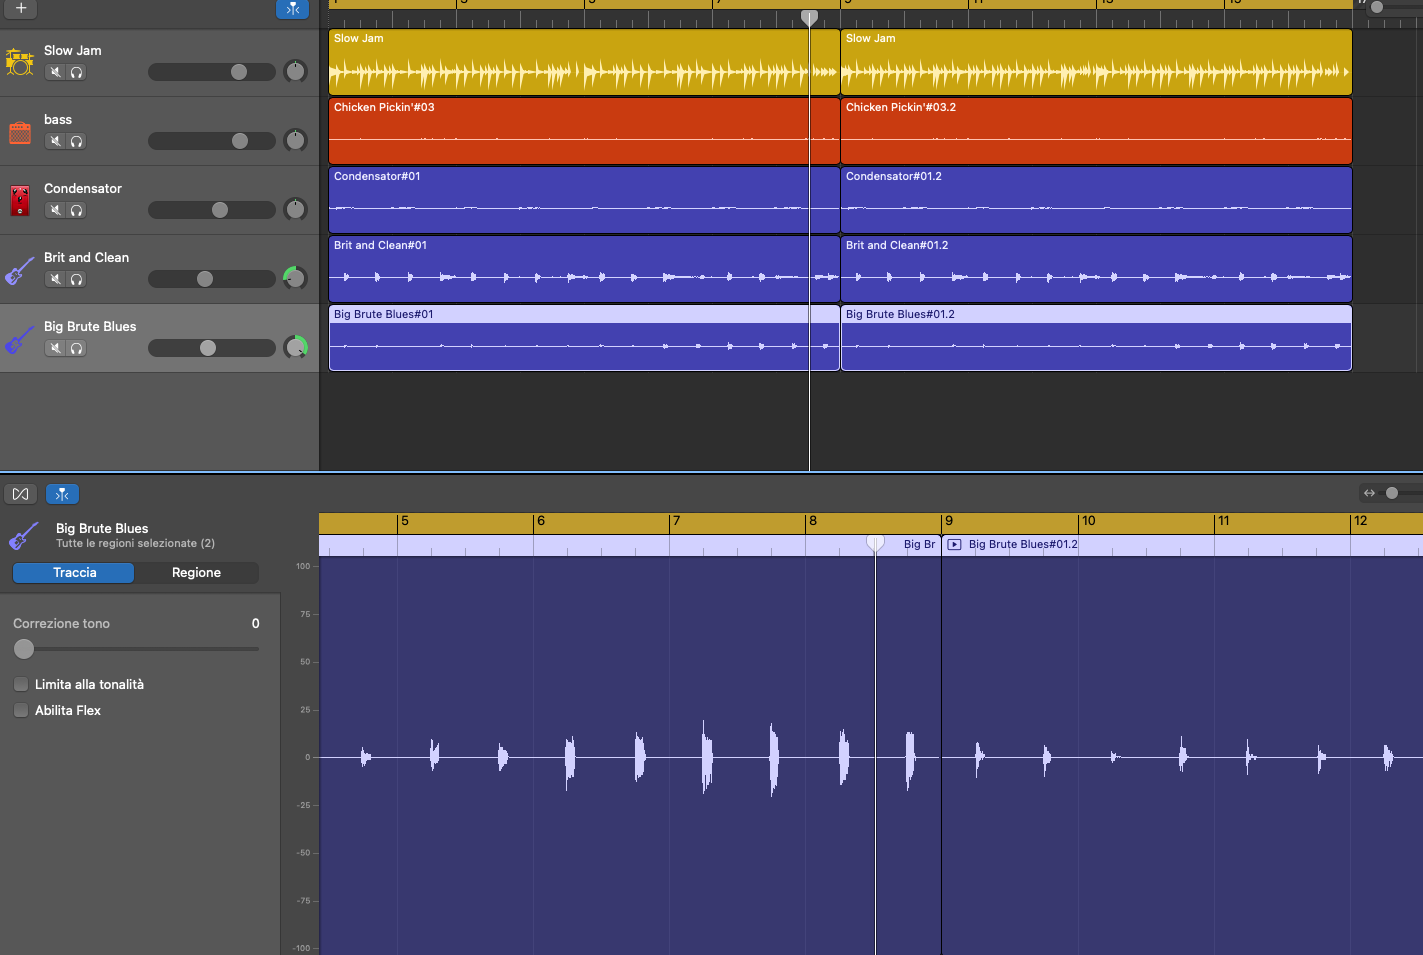
Task: Click the Big Brute Blues guitar track icon
Action: (20, 339)
